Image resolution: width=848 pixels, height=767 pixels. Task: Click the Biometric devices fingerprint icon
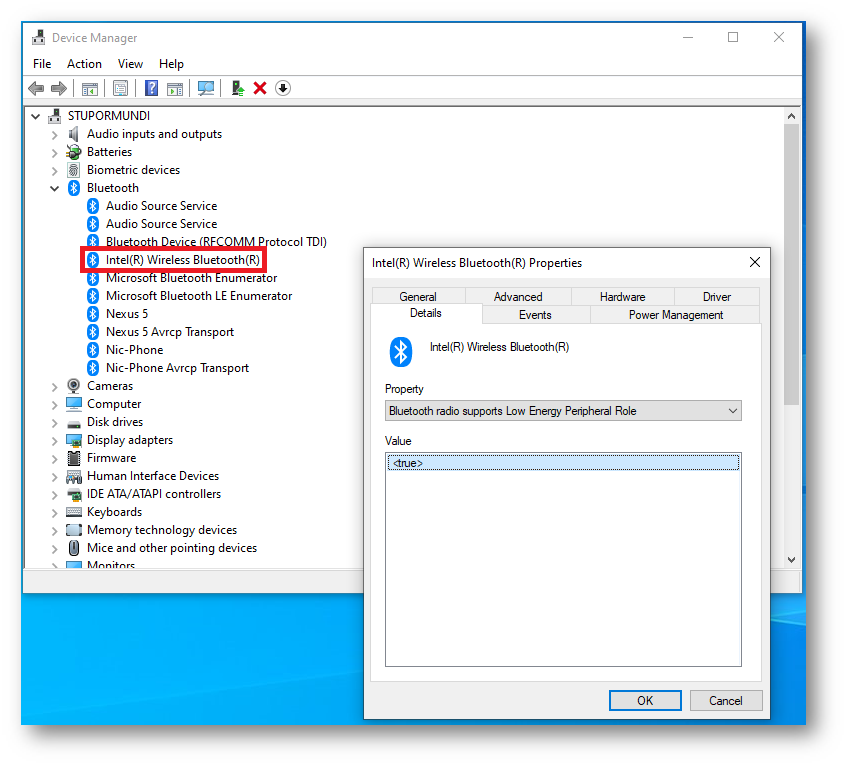click(x=74, y=170)
